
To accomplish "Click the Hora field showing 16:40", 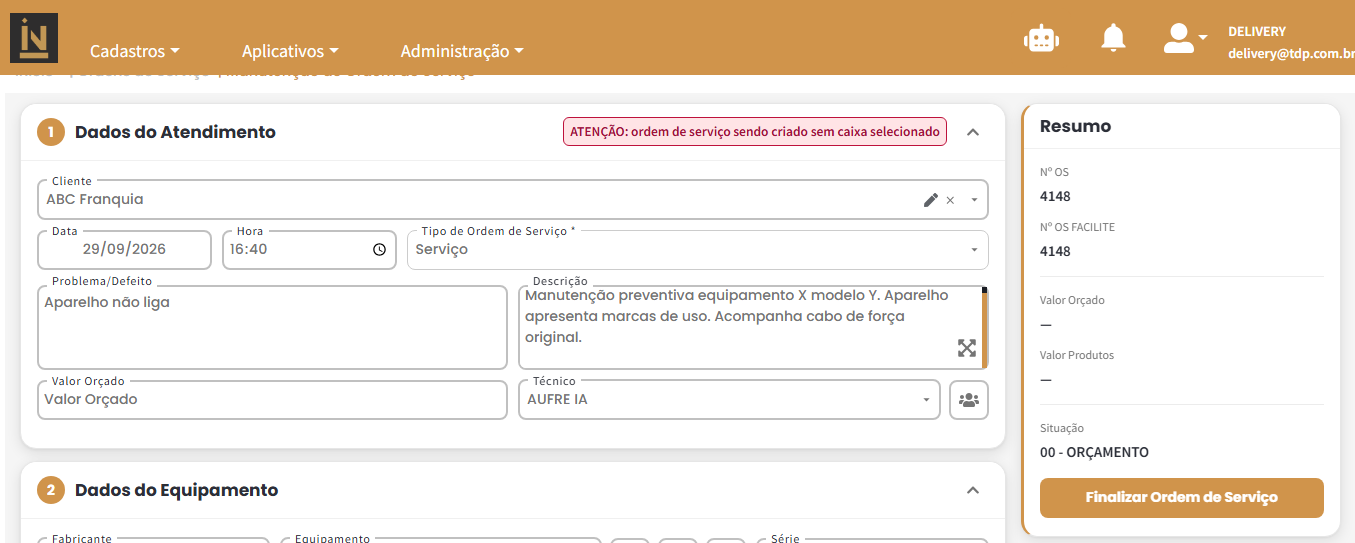I will click(308, 250).
